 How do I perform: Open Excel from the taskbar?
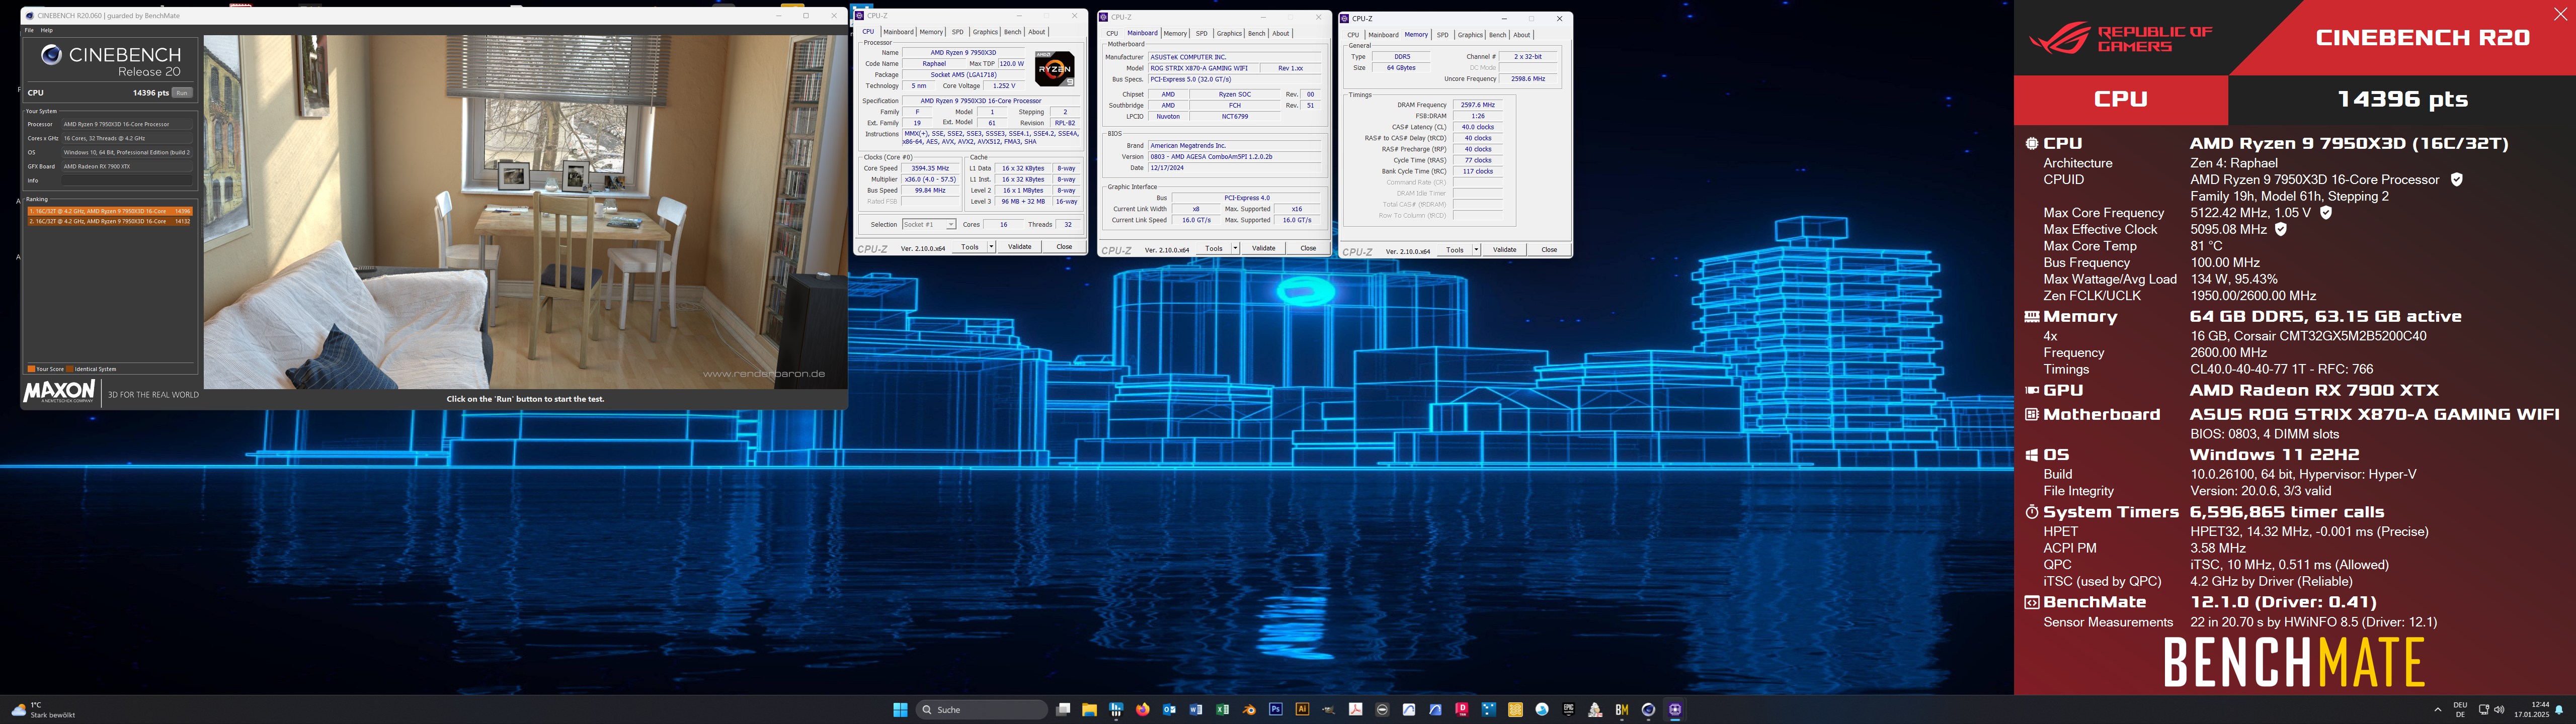point(1222,709)
